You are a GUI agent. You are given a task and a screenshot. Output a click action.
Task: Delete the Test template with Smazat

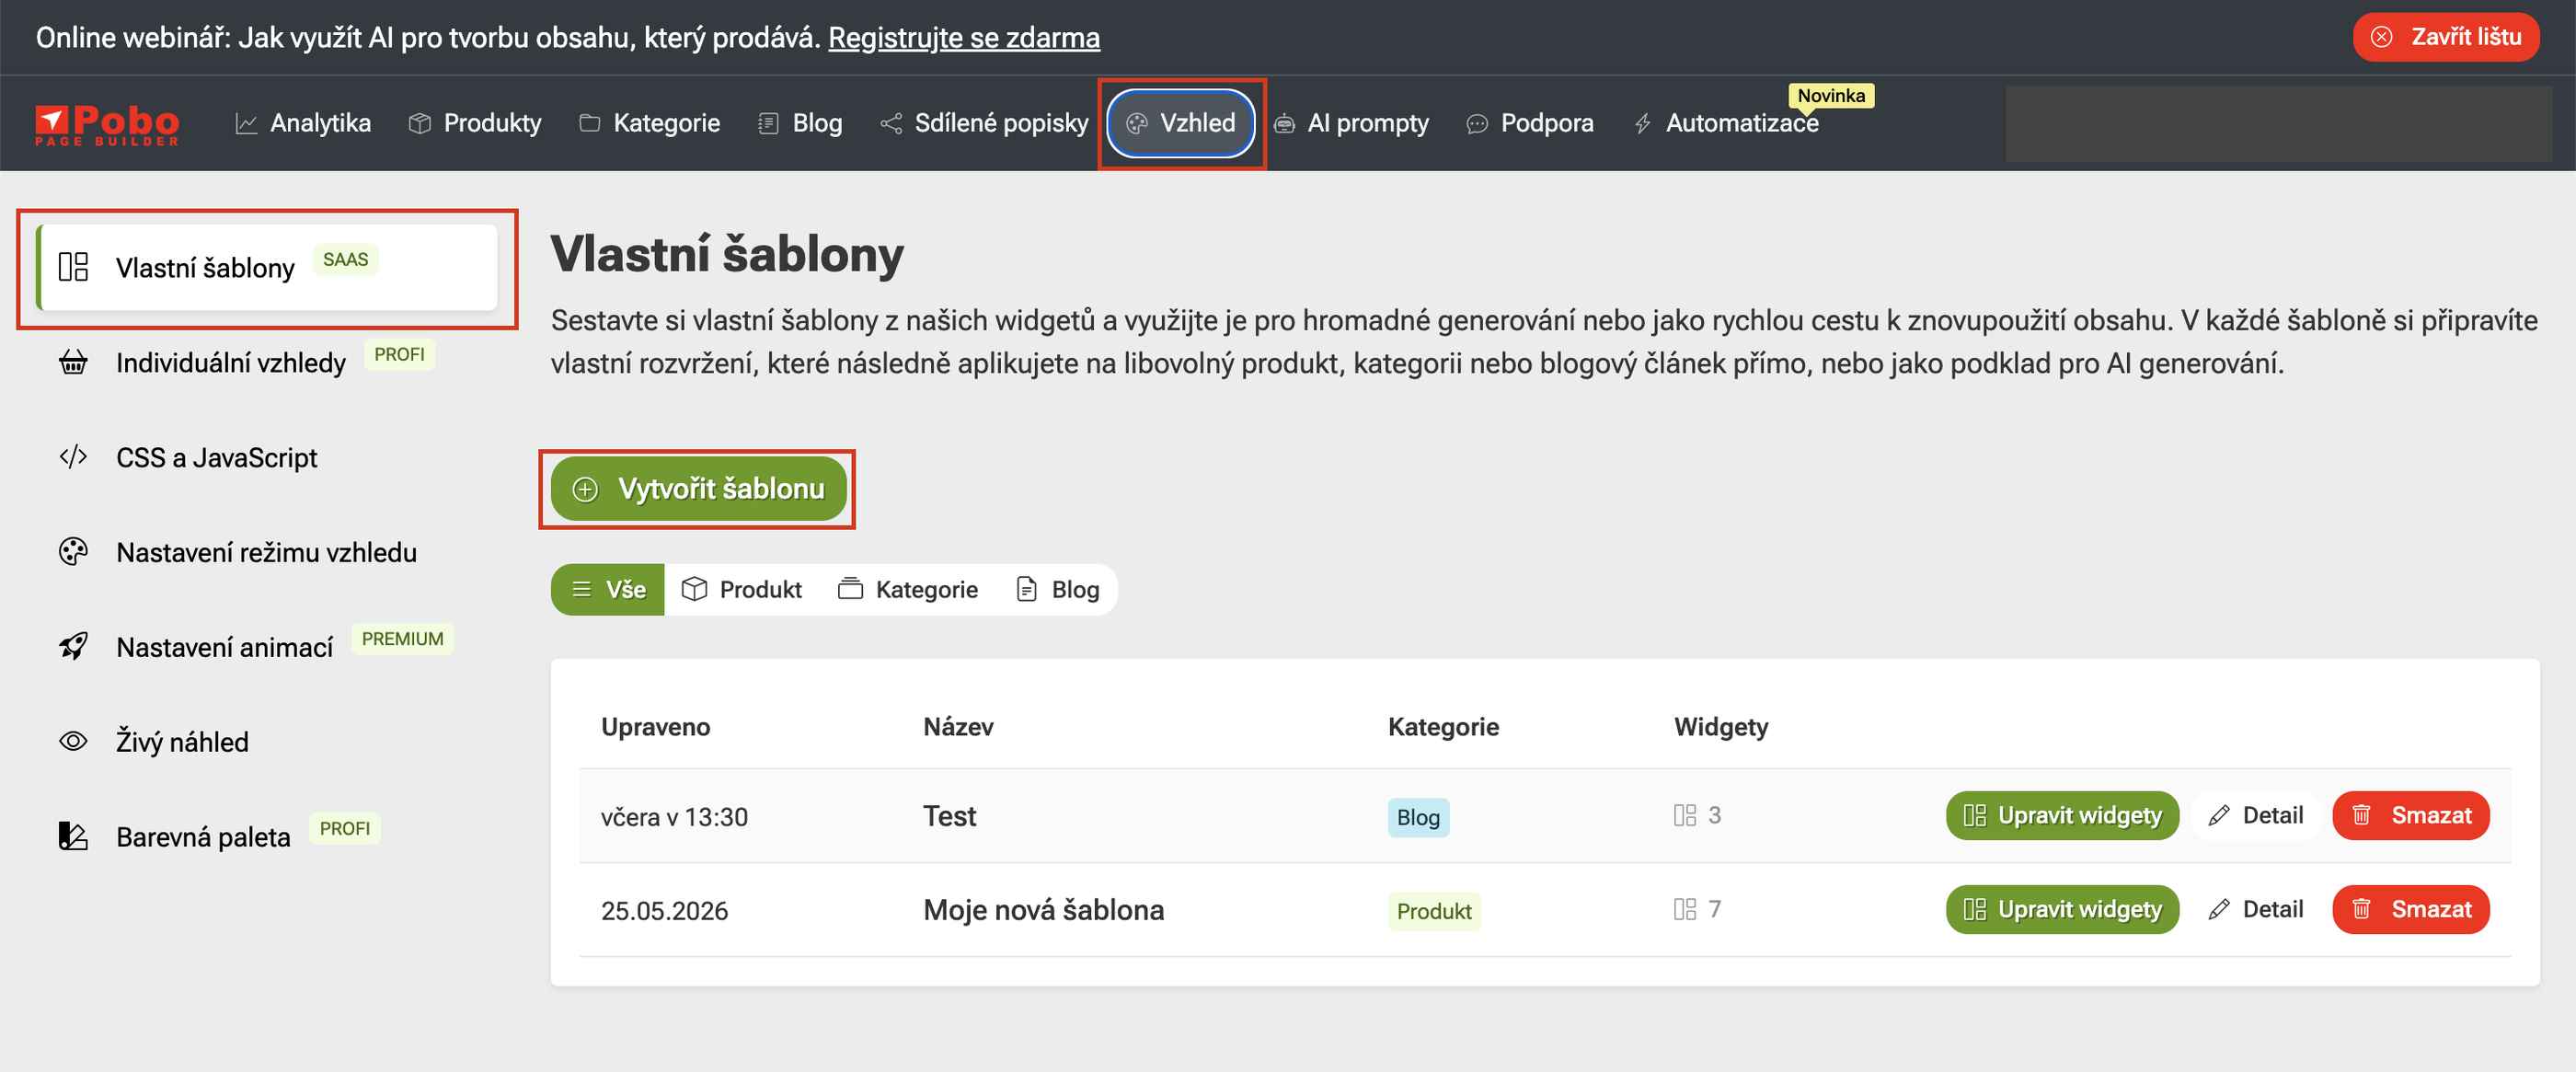coord(2411,816)
